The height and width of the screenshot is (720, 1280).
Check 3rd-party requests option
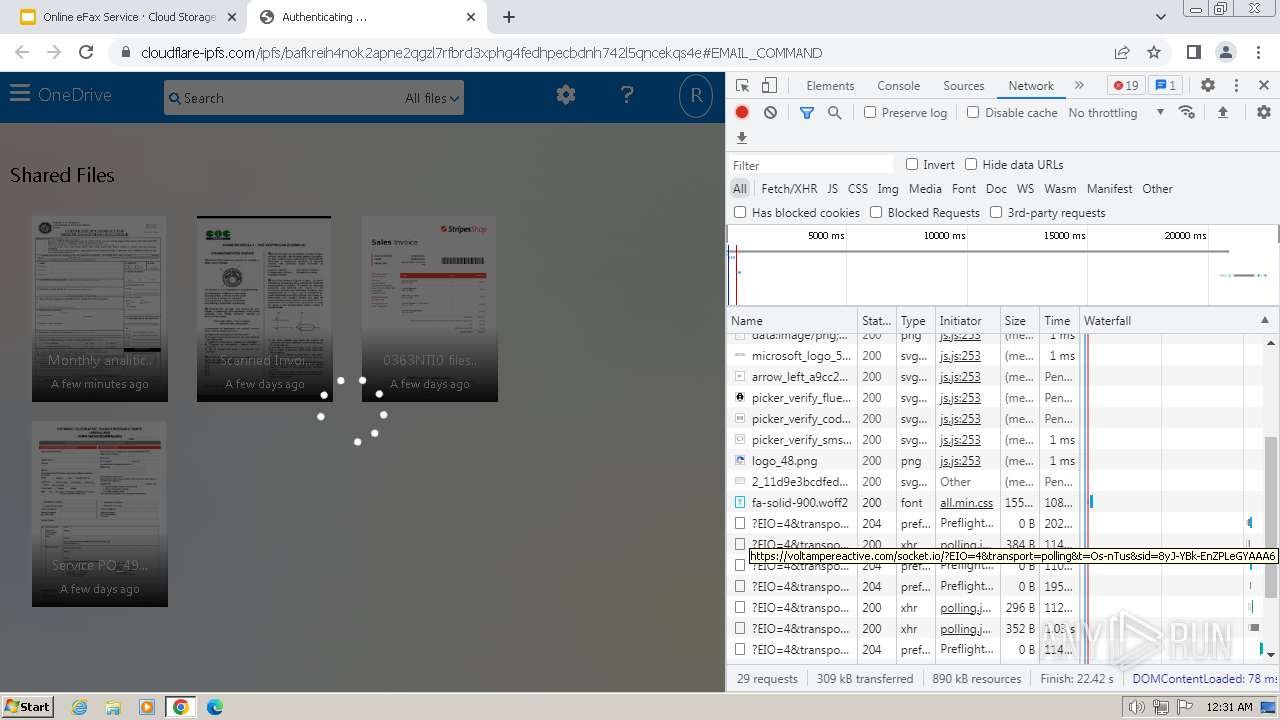(996, 212)
